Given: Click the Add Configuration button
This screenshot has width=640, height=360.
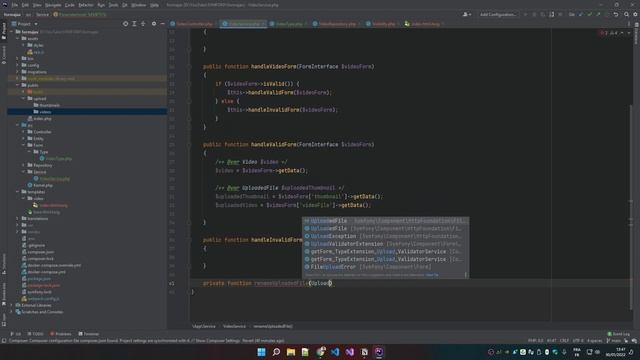Looking at the screenshot, I should pyautogui.click(x=497, y=14).
